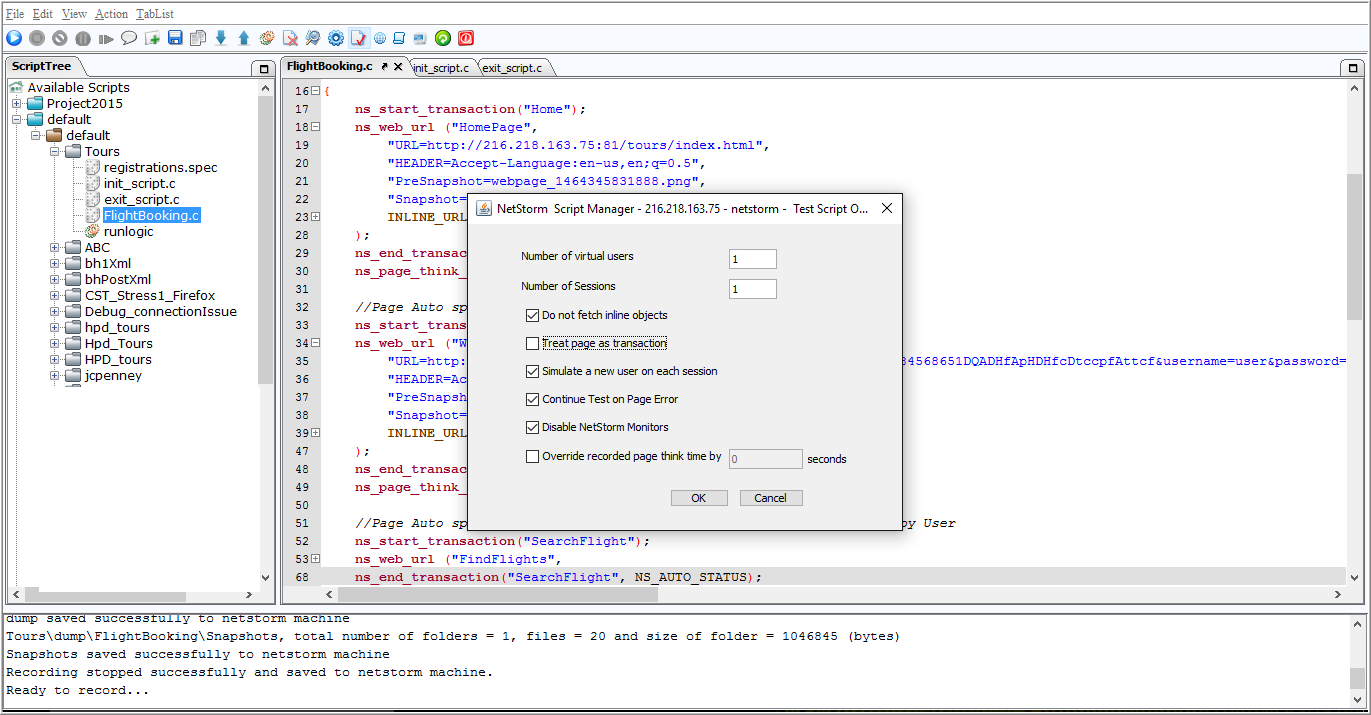This screenshot has width=1371, height=715.
Task: Collapse the code fold at line 18
Action: [315, 127]
